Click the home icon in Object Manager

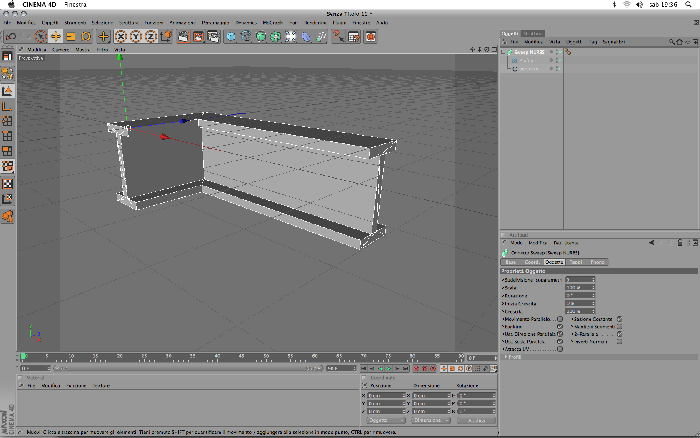(x=679, y=42)
